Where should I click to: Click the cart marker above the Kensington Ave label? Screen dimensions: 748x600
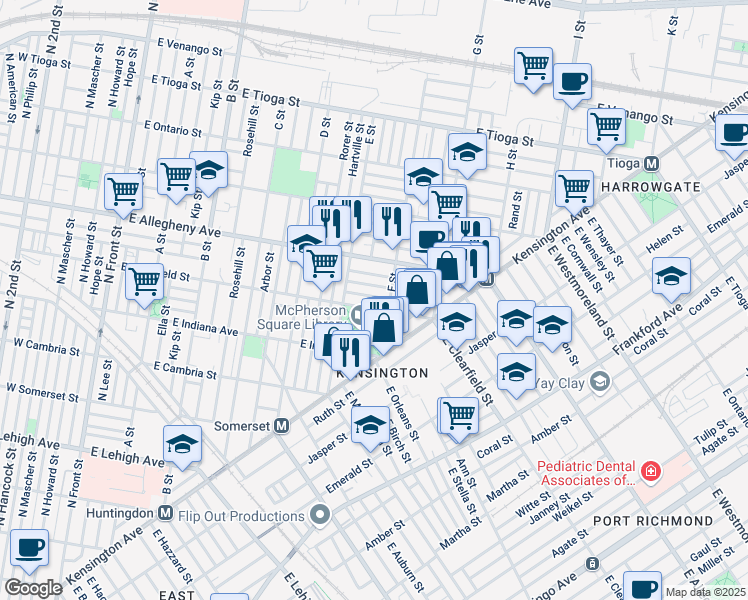coord(574,193)
